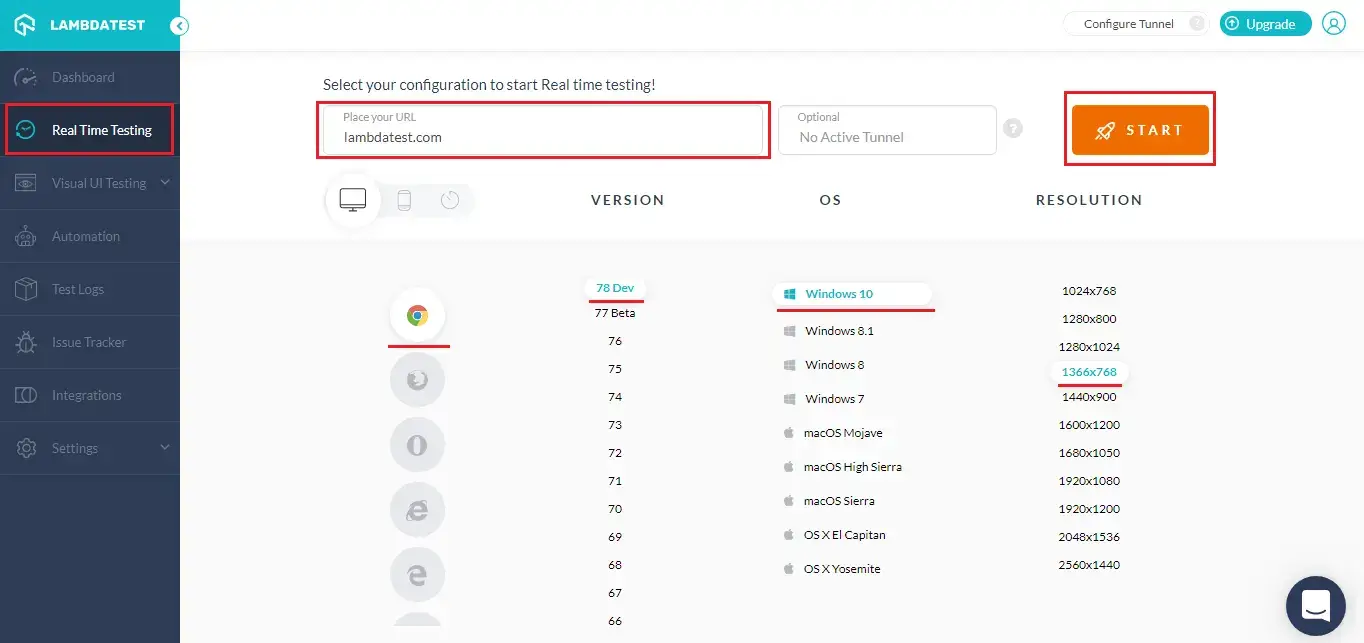
Task: Open the chat support widget
Action: [x=1315, y=605]
